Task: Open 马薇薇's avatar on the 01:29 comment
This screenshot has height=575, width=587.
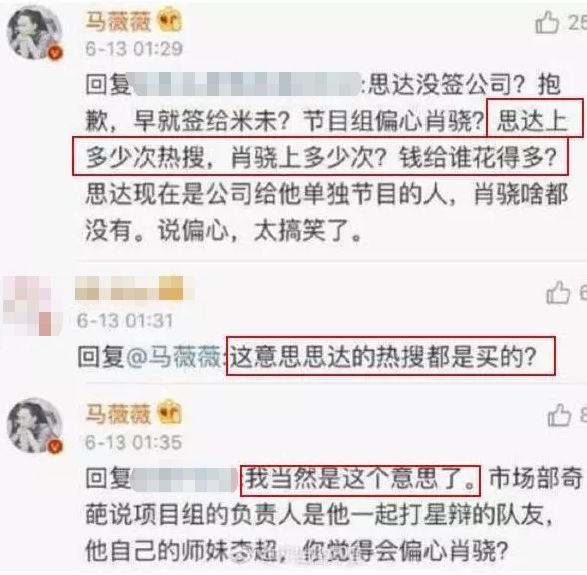Action: pyautogui.click(x=34, y=33)
